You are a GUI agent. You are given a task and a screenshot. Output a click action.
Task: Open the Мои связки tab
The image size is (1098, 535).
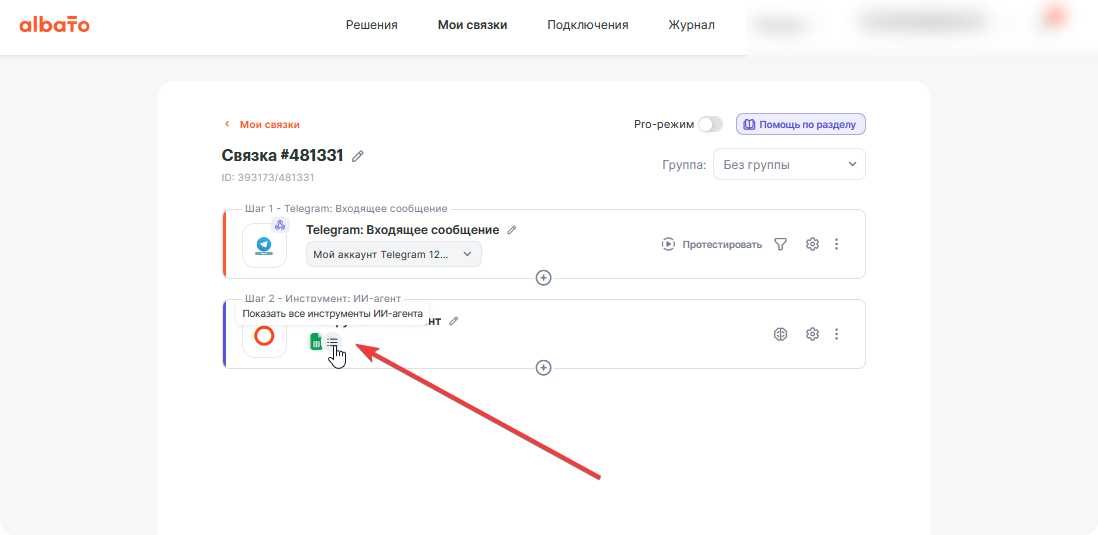click(x=473, y=25)
